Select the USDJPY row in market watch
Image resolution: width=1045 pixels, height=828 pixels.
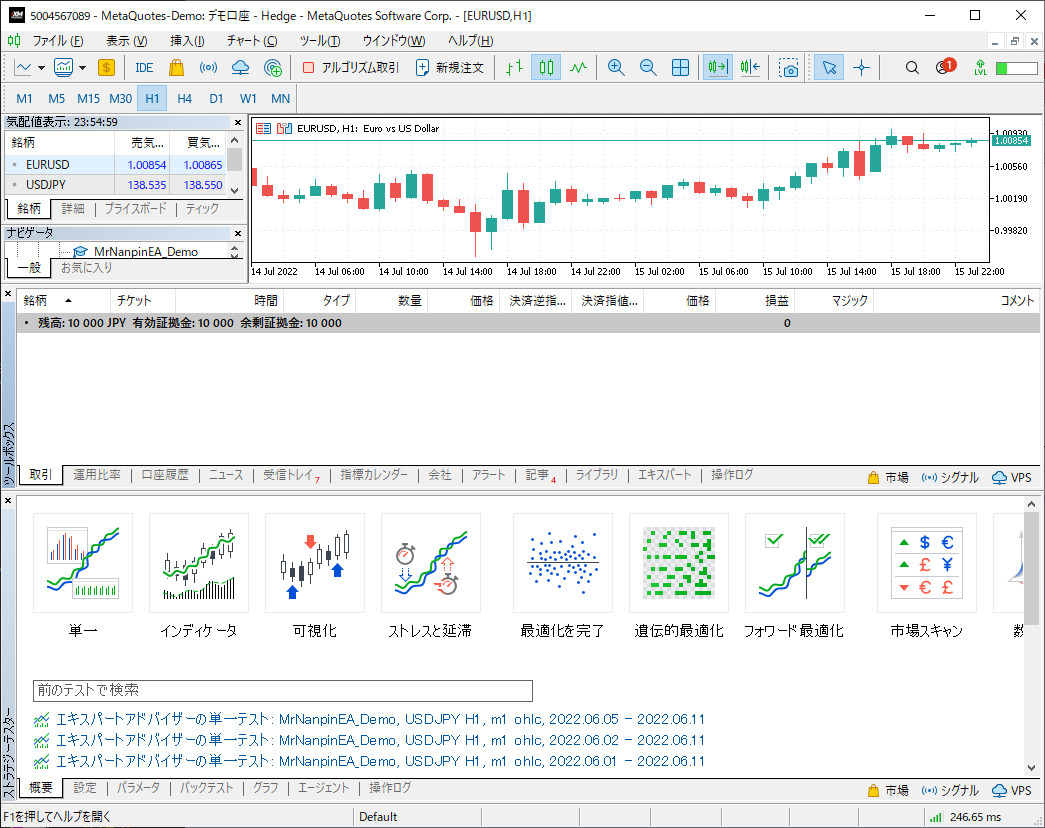pyautogui.click(x=116, y=185)
